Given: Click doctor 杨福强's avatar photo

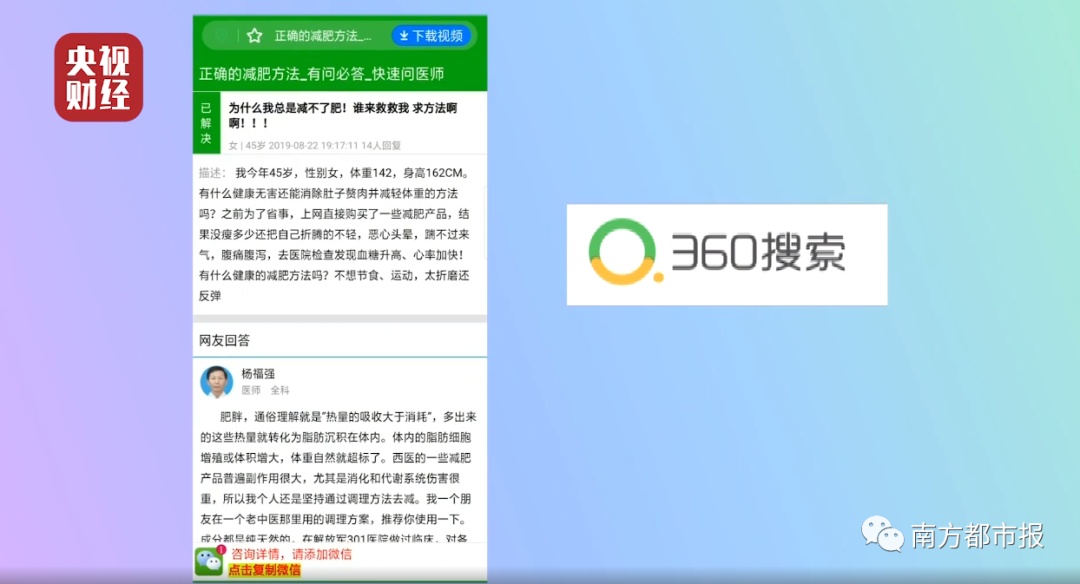Looking at the screenshot, I should [216, 382].
